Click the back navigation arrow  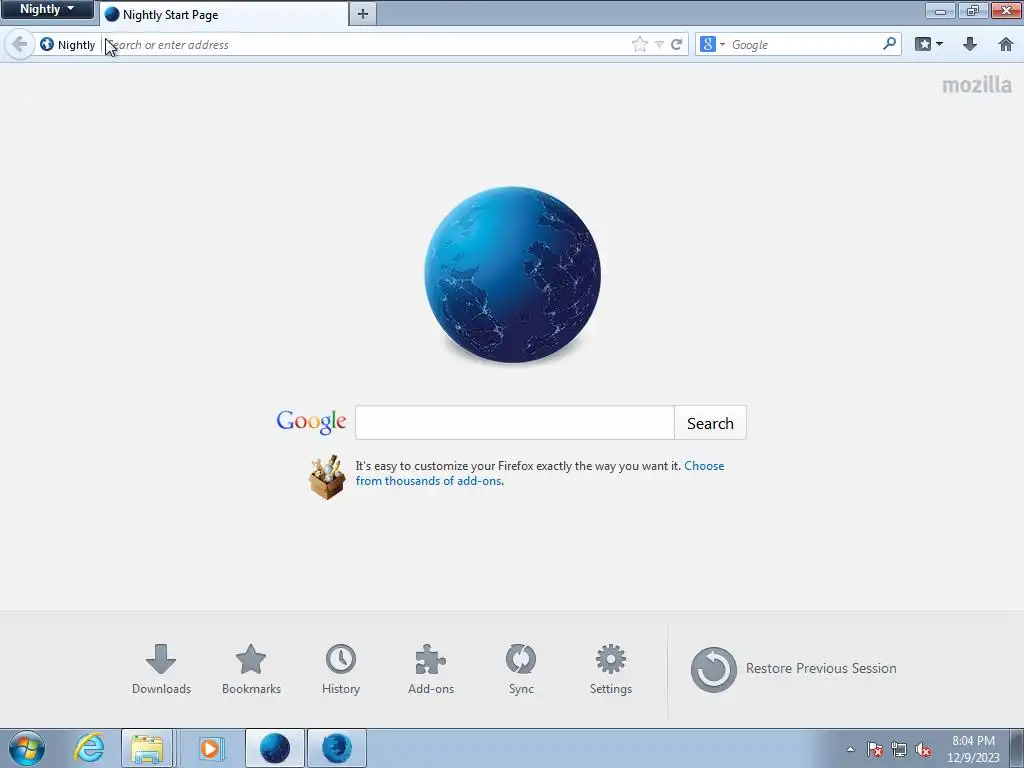coord(20,44)
